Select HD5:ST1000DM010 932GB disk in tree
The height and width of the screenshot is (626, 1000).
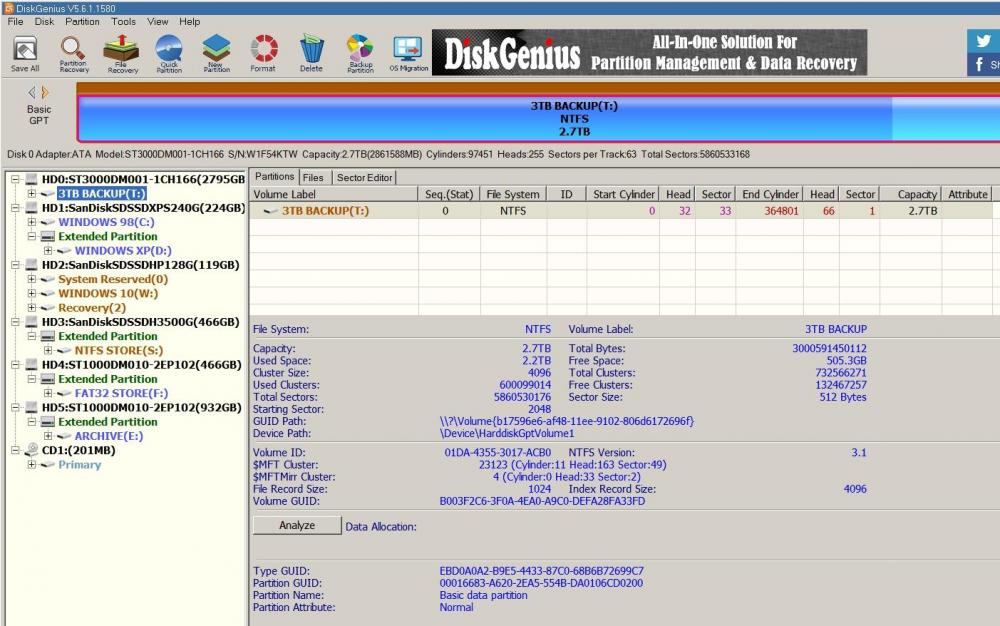[142, 407]
